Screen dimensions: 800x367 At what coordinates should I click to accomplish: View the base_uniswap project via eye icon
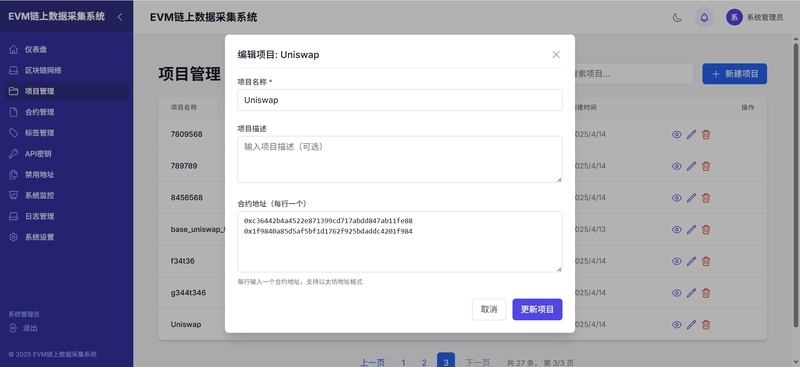tap(677, 230)
